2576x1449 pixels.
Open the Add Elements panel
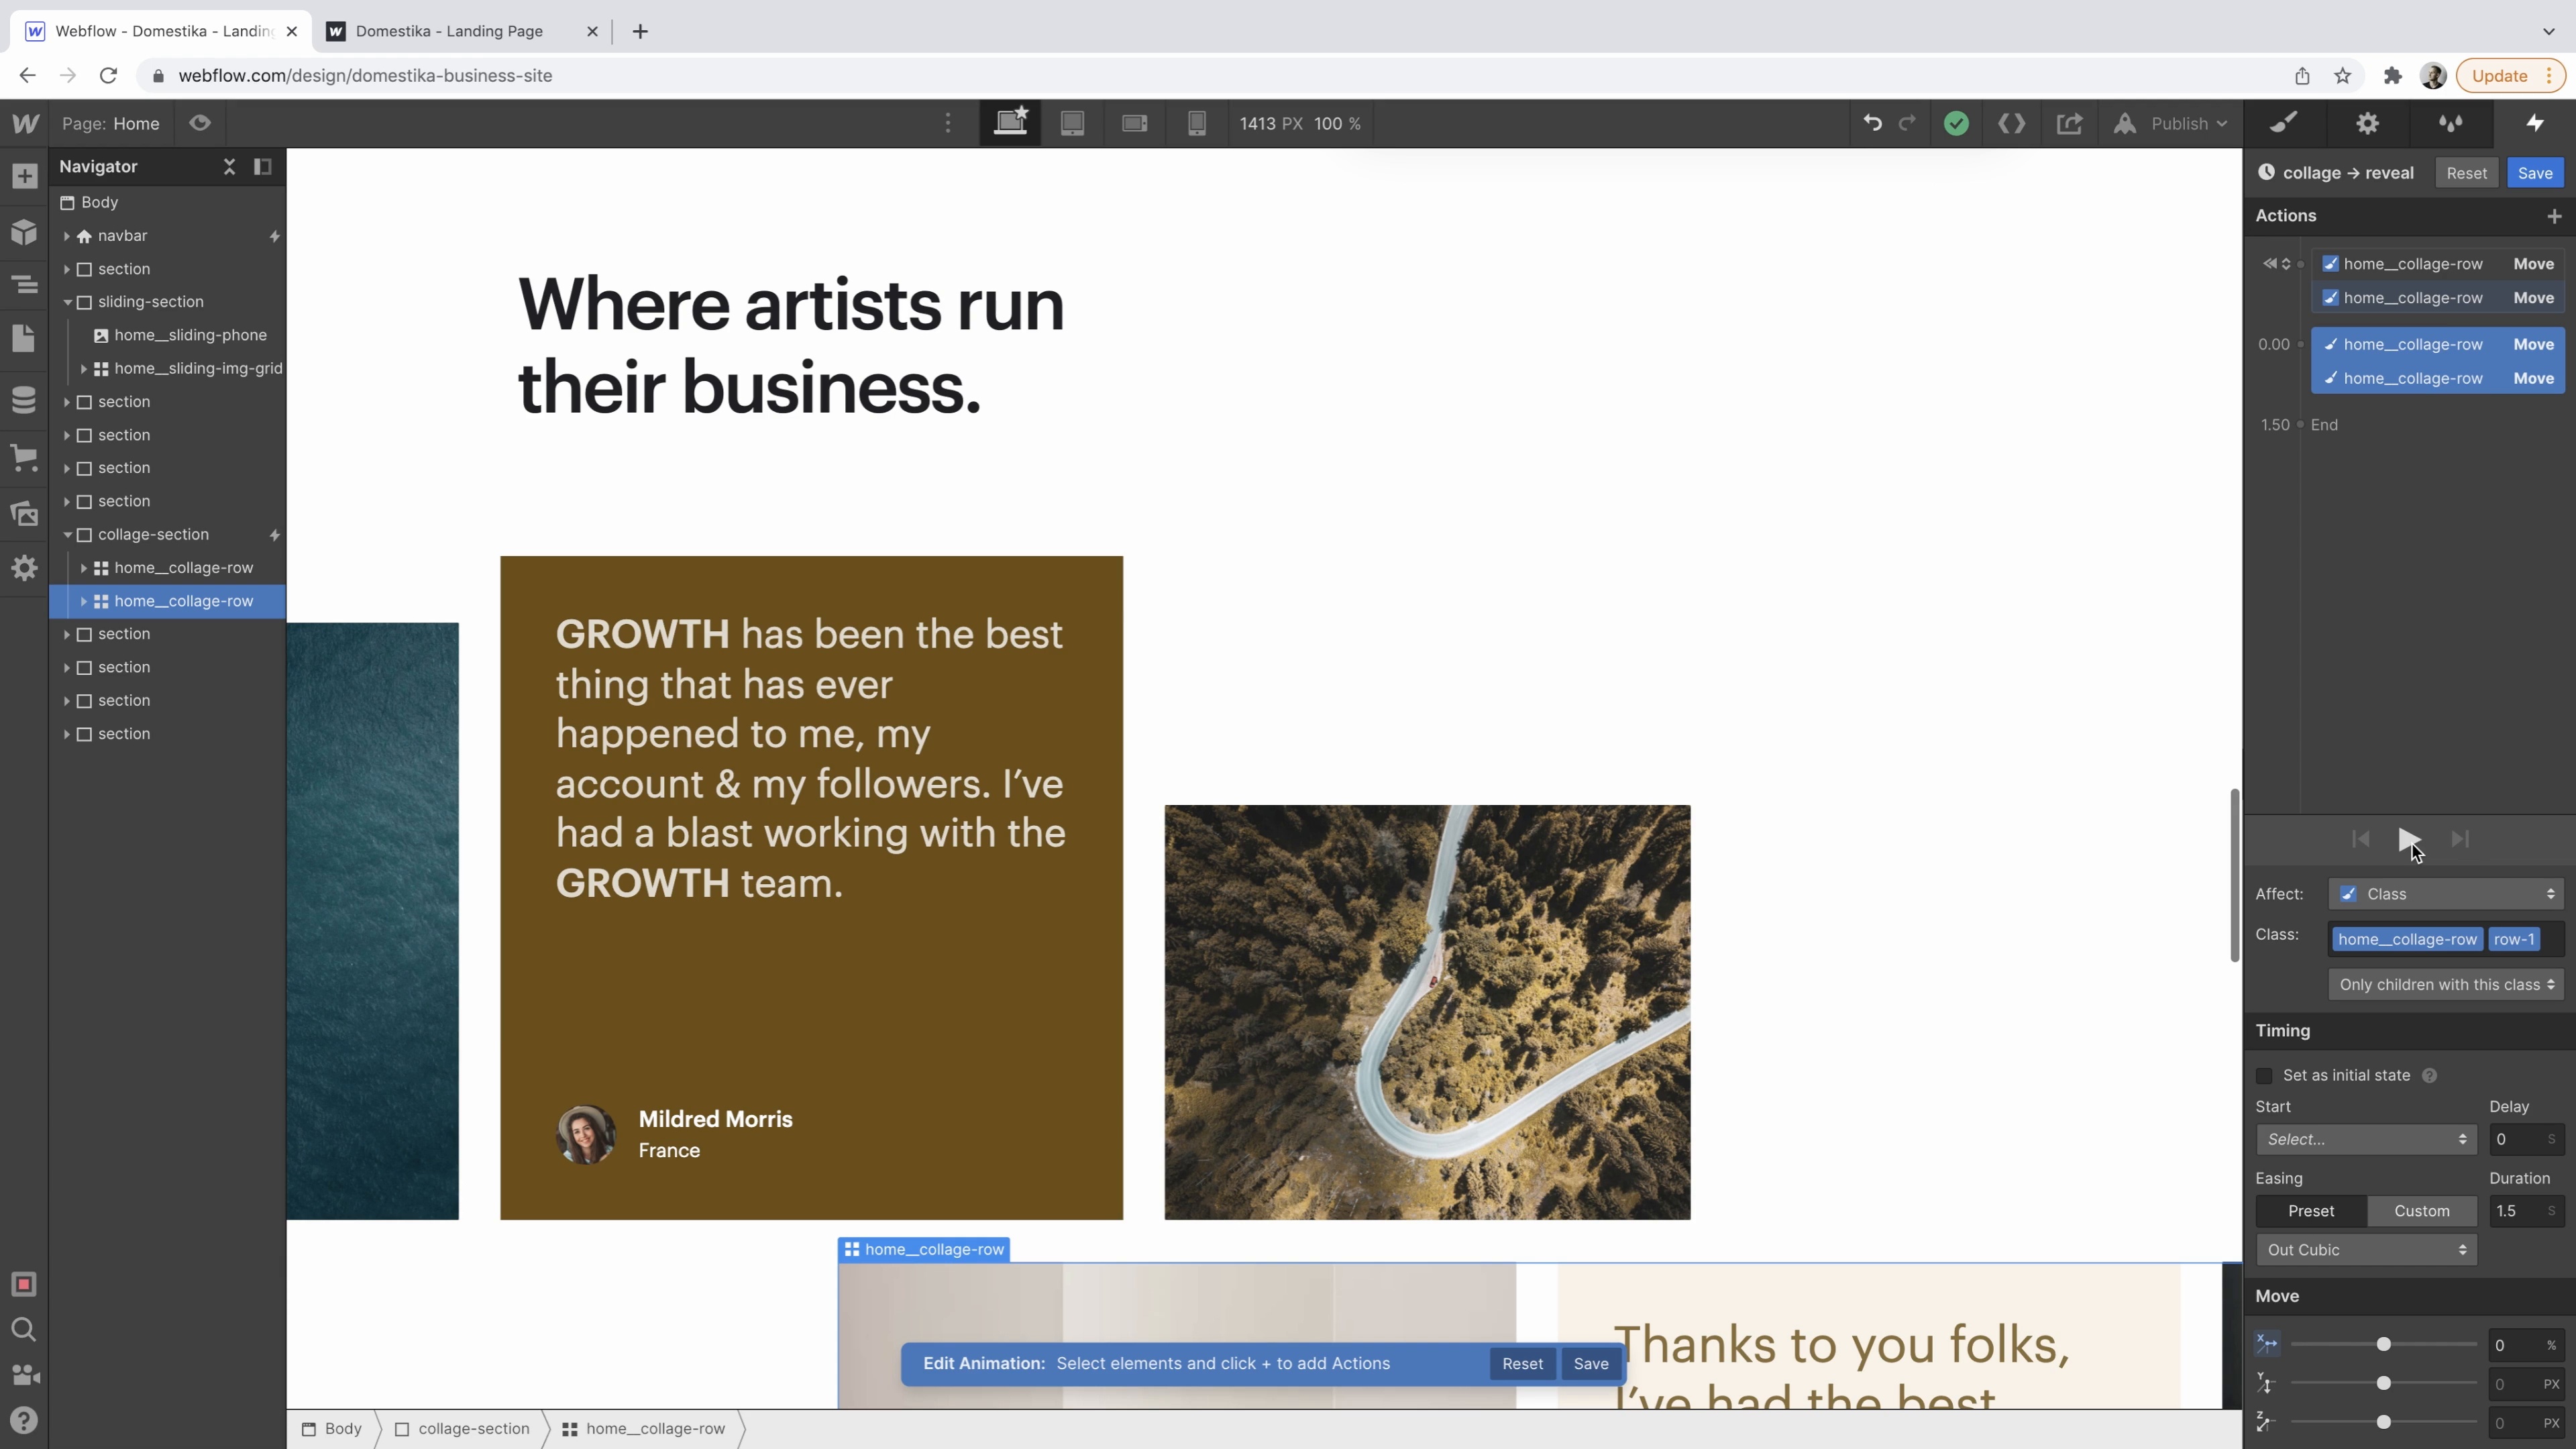click(x=24, y=176)
